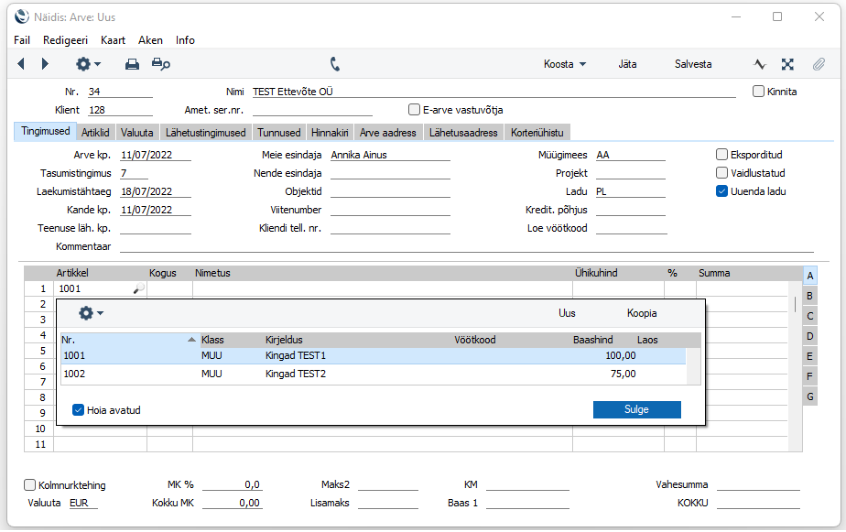Click the Tasumistingimus field
The height and width of the screenshot is (532, 846).
(x=134, y=173)
